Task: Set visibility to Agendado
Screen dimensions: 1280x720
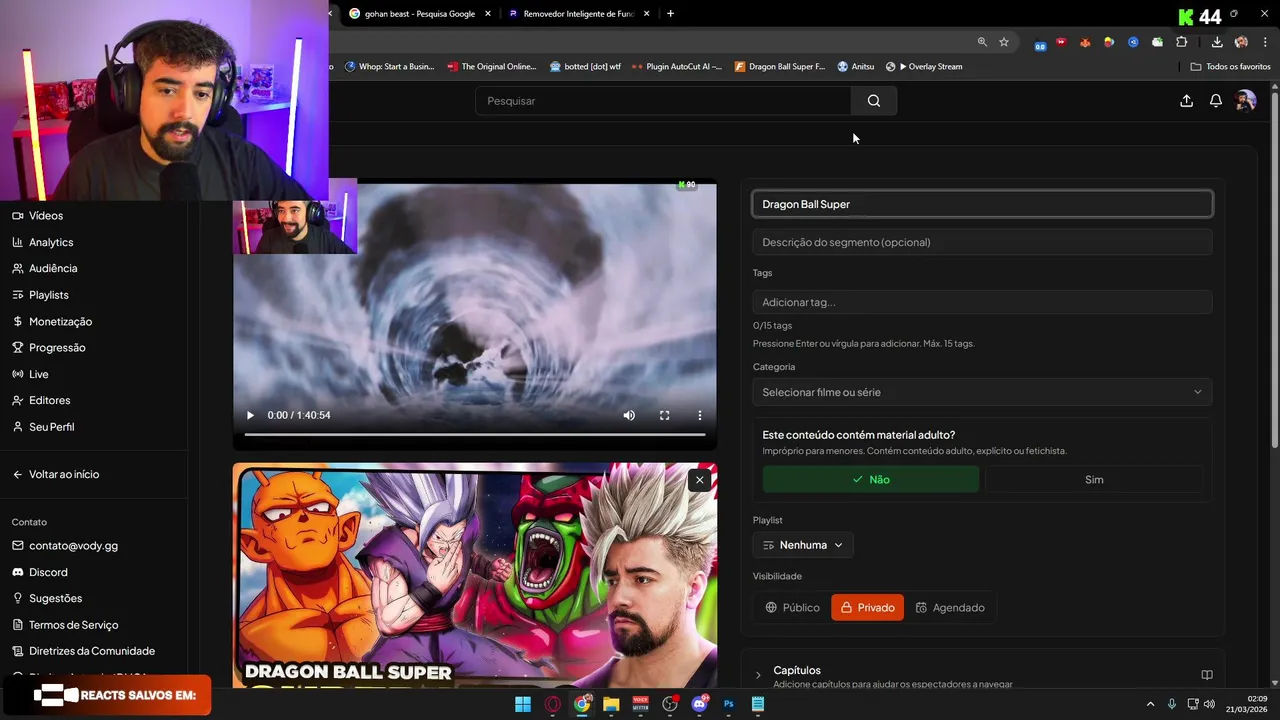Action: pyautogui.click(x=950, y=608)
